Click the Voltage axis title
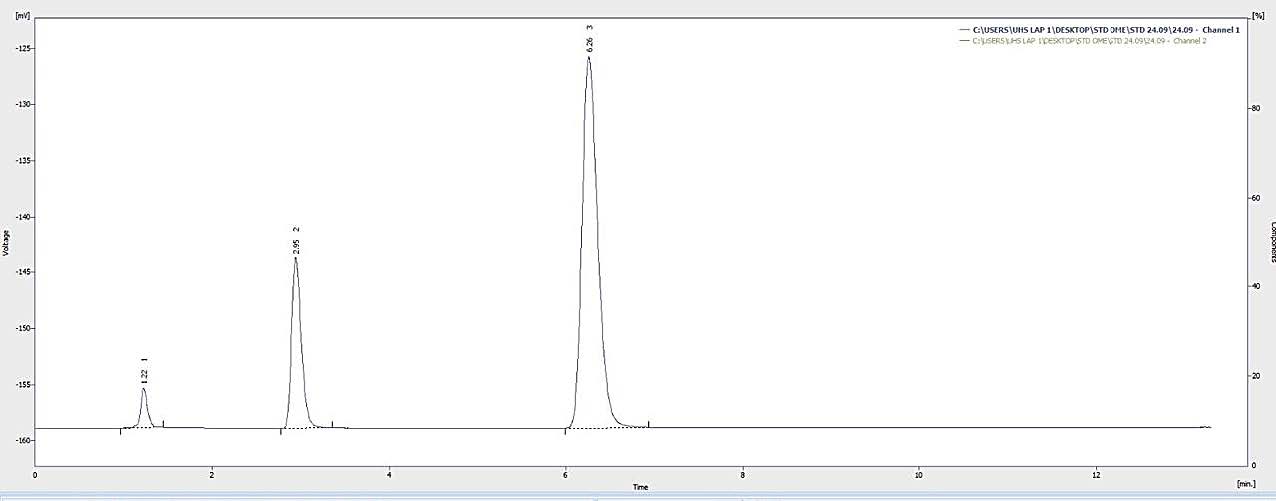This screenshot has width=1276, height=501. point(5,242)
